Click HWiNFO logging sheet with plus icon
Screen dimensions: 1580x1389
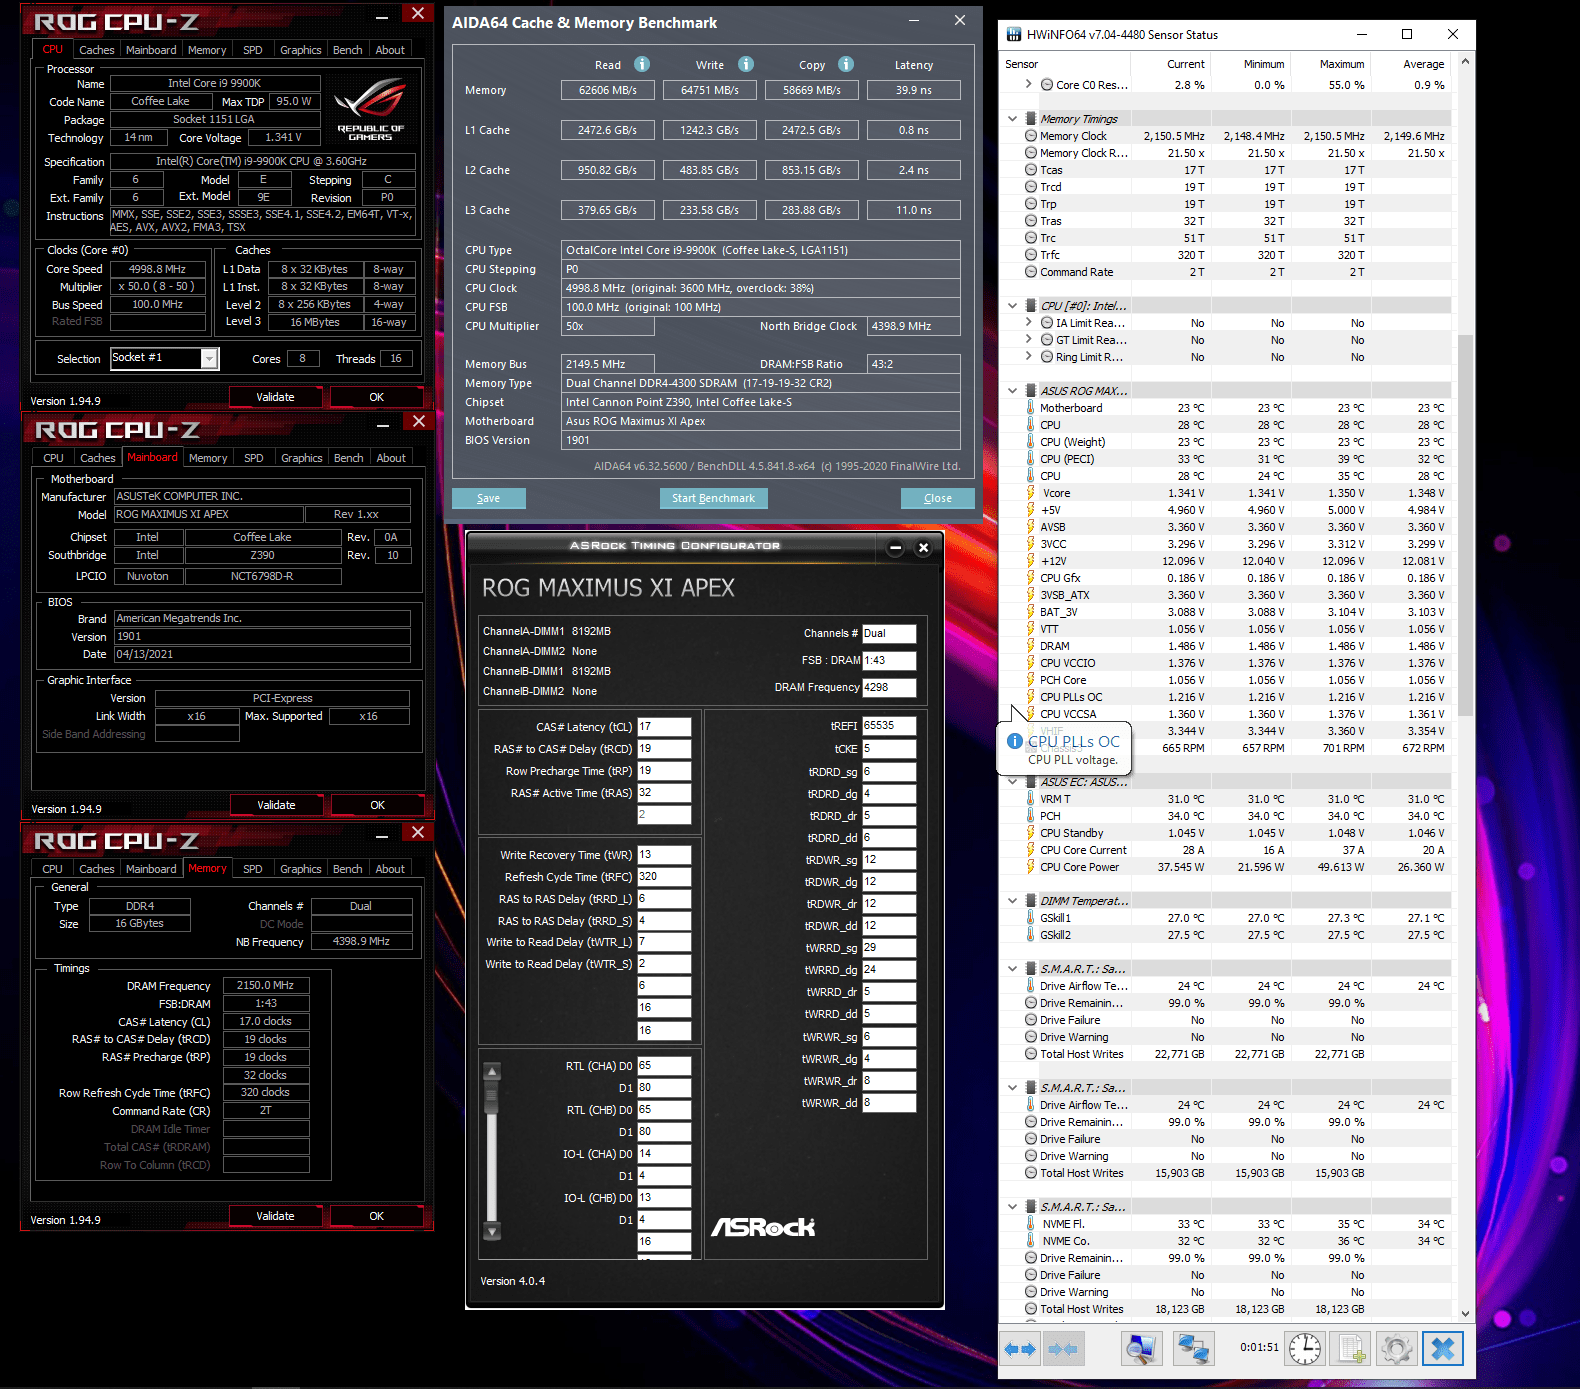coord(1351,1349)
